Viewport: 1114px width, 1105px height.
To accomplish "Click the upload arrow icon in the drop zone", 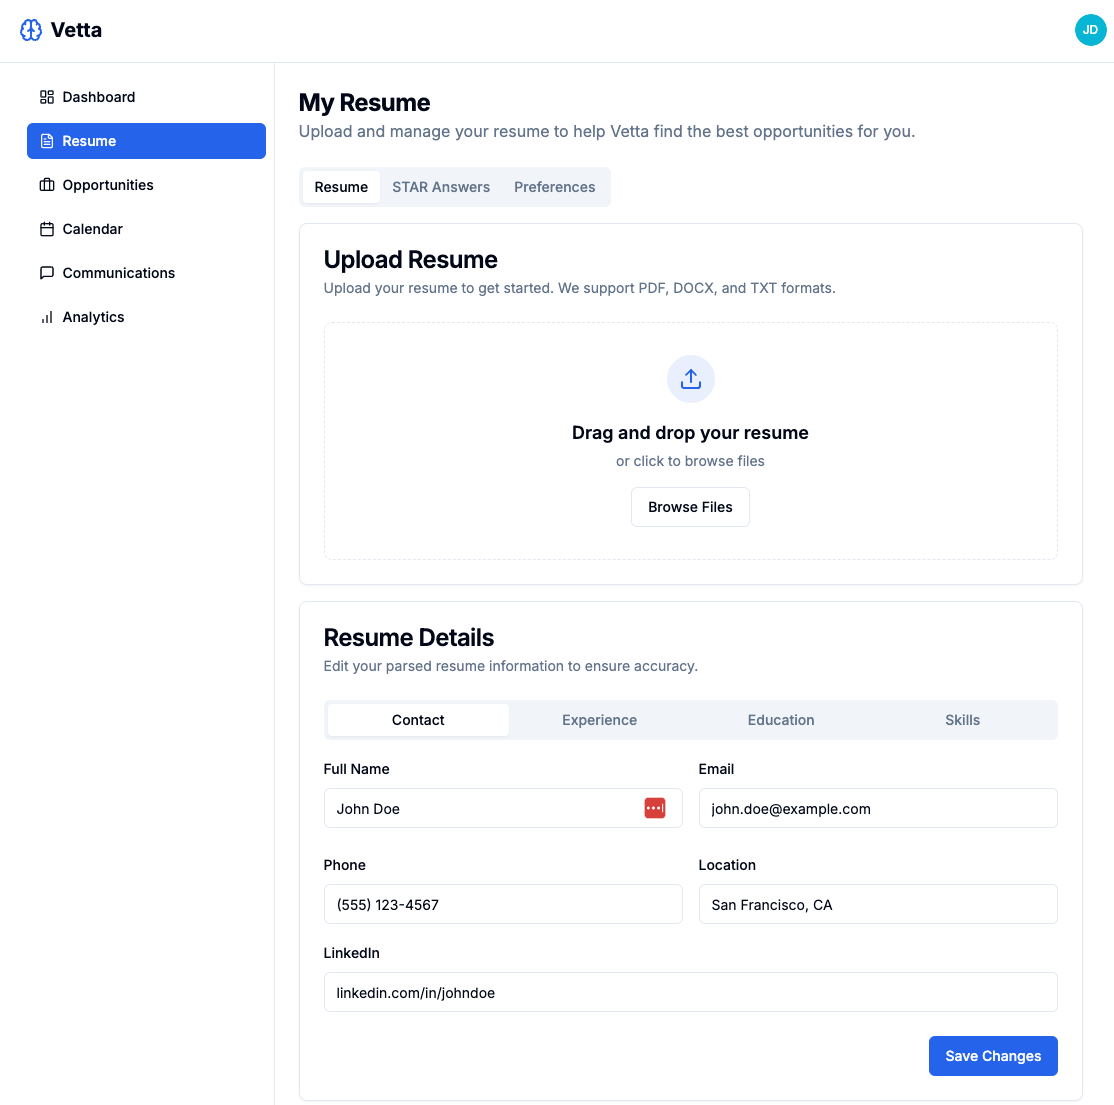I will pyautogui.click(x=690, y=379).
